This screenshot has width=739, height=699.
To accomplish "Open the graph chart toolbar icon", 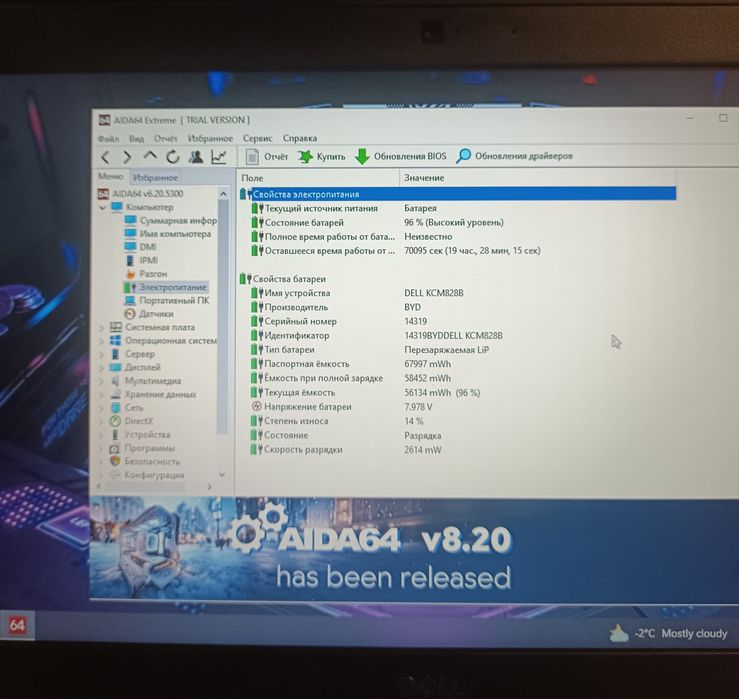I will [219, 156].
